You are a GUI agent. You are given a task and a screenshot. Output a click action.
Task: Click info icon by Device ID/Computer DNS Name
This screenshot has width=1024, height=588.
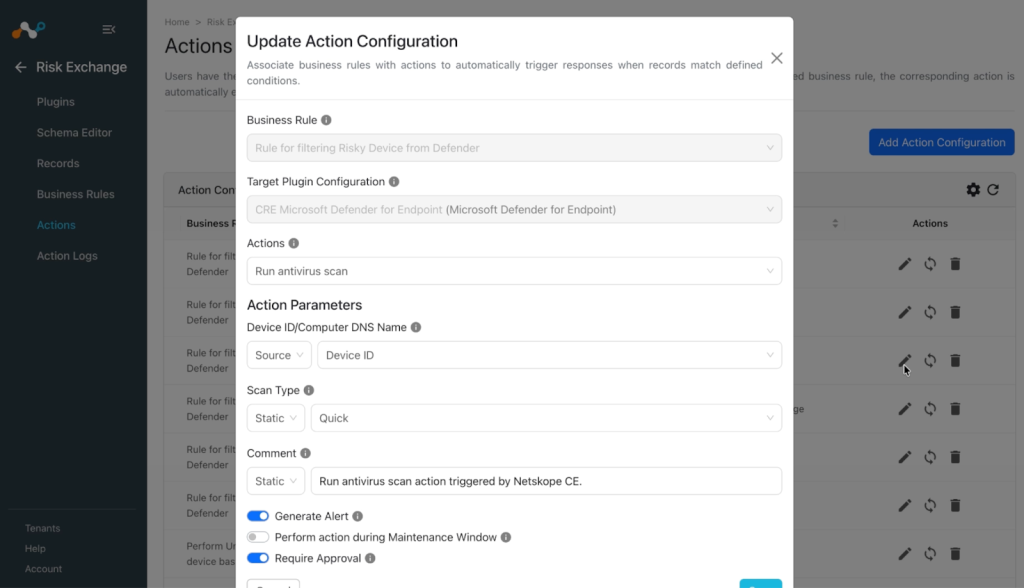click(416, 327)
